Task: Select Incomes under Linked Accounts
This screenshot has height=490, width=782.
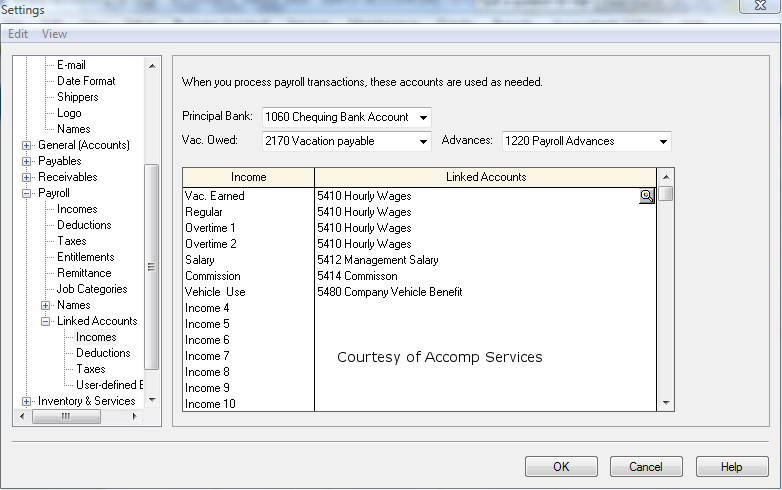Action: click(x=96, y=337)
